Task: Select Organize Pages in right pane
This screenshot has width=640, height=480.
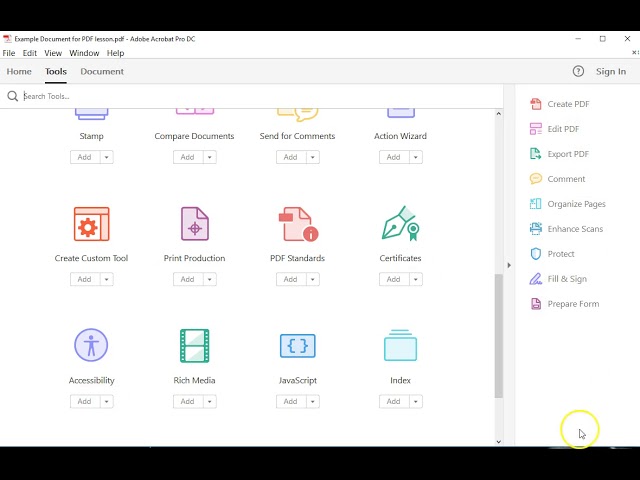Action: (576, 204)
